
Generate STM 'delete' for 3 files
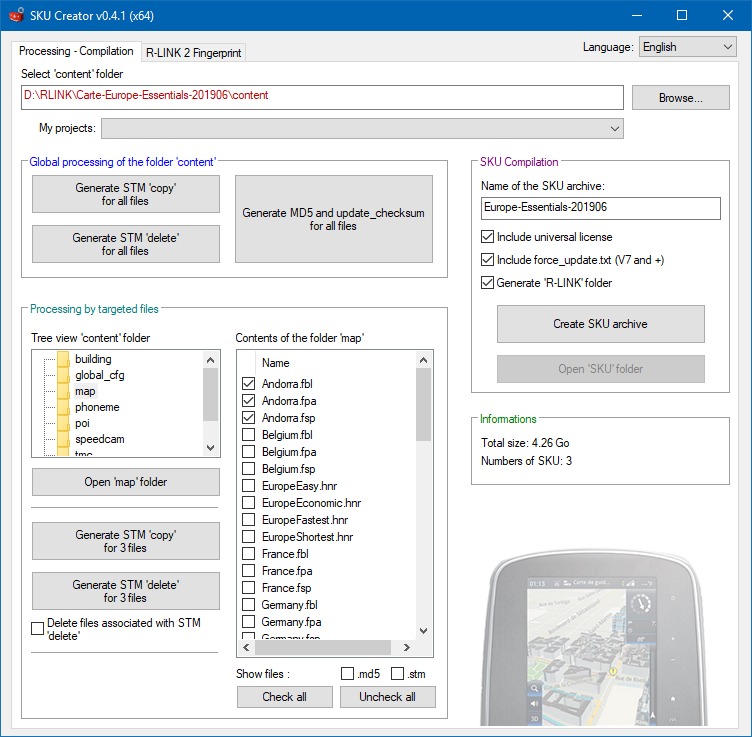(126, 591)
